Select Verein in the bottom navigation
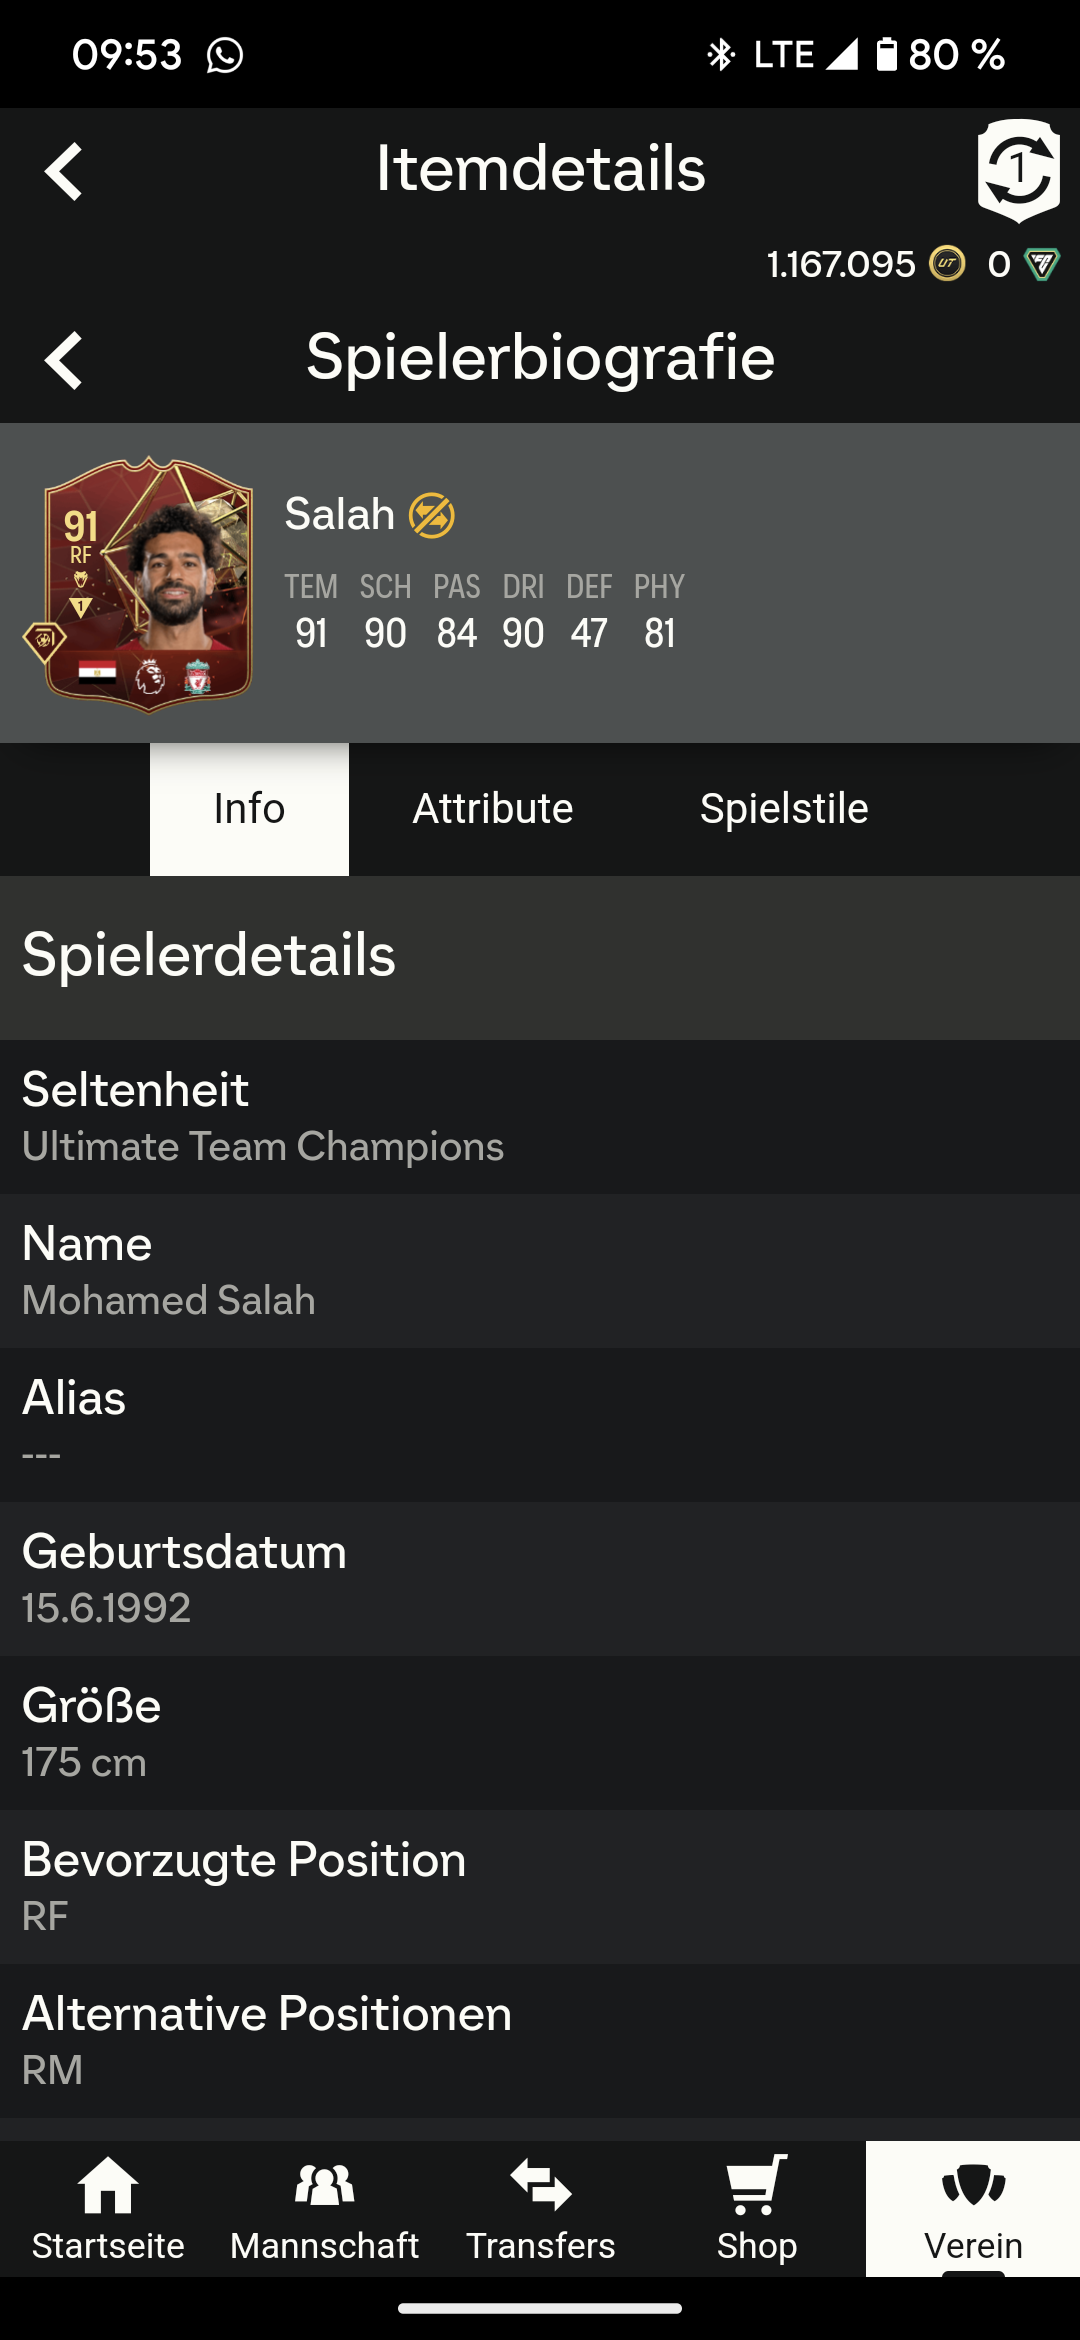The width and height of the screenshot is (1080, 2340). [972, 2208]
